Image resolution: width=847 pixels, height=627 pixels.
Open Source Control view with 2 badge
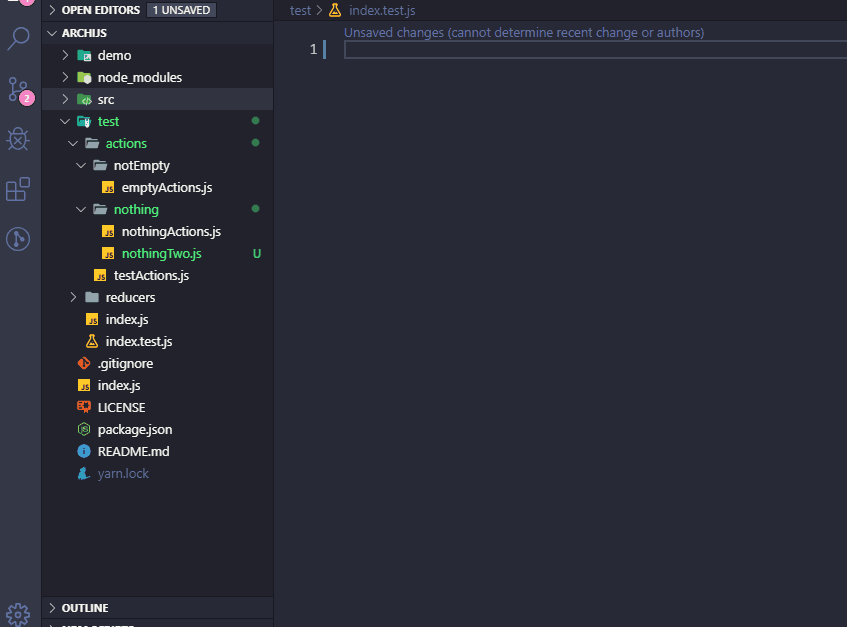point(19,90)
